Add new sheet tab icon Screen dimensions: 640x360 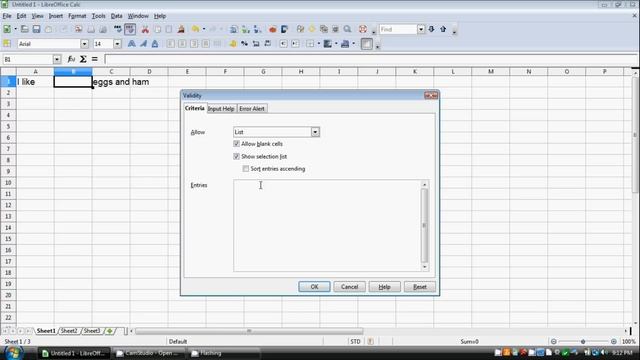pyautogui.click(x=110, y=331)
